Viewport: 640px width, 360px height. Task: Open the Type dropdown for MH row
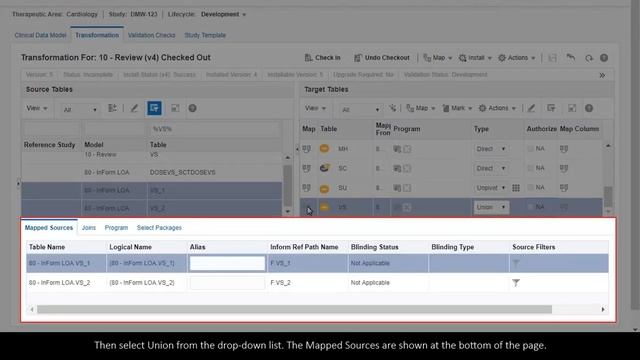tap(491, 149)
